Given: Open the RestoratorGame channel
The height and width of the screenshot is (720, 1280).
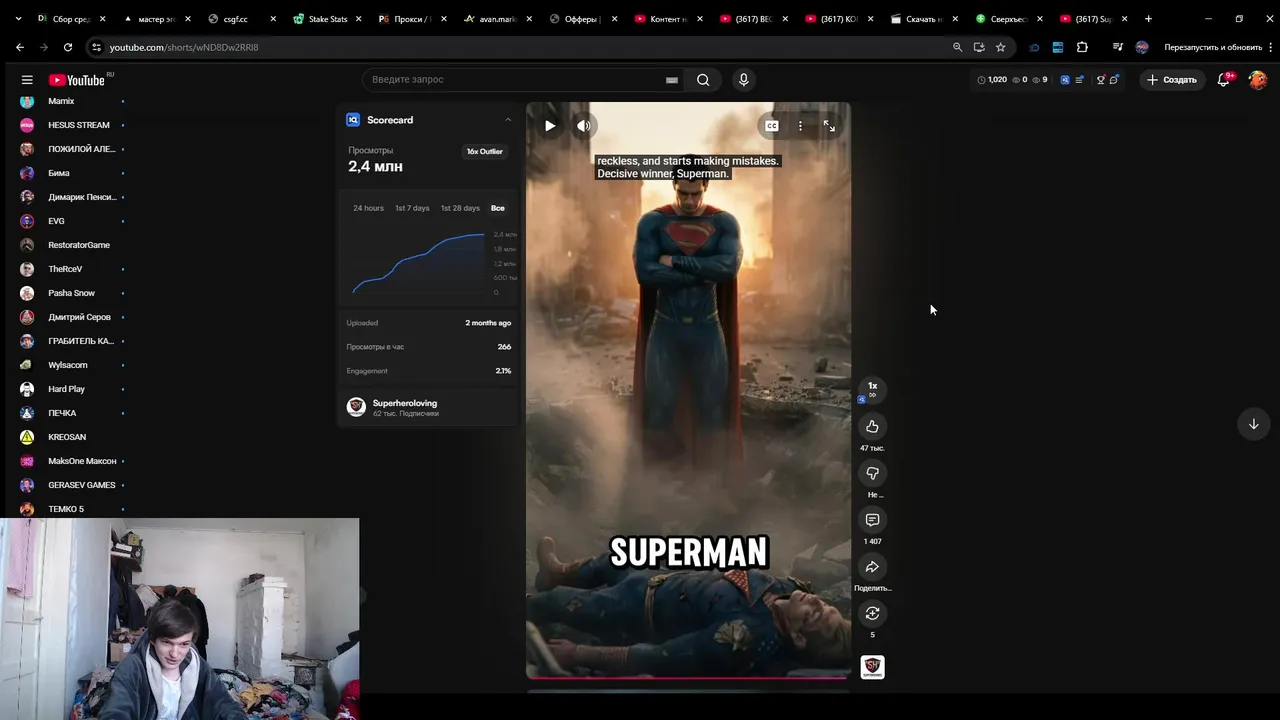Looking at the screenshot, I should pyautogui.click(x=79, y=245).
